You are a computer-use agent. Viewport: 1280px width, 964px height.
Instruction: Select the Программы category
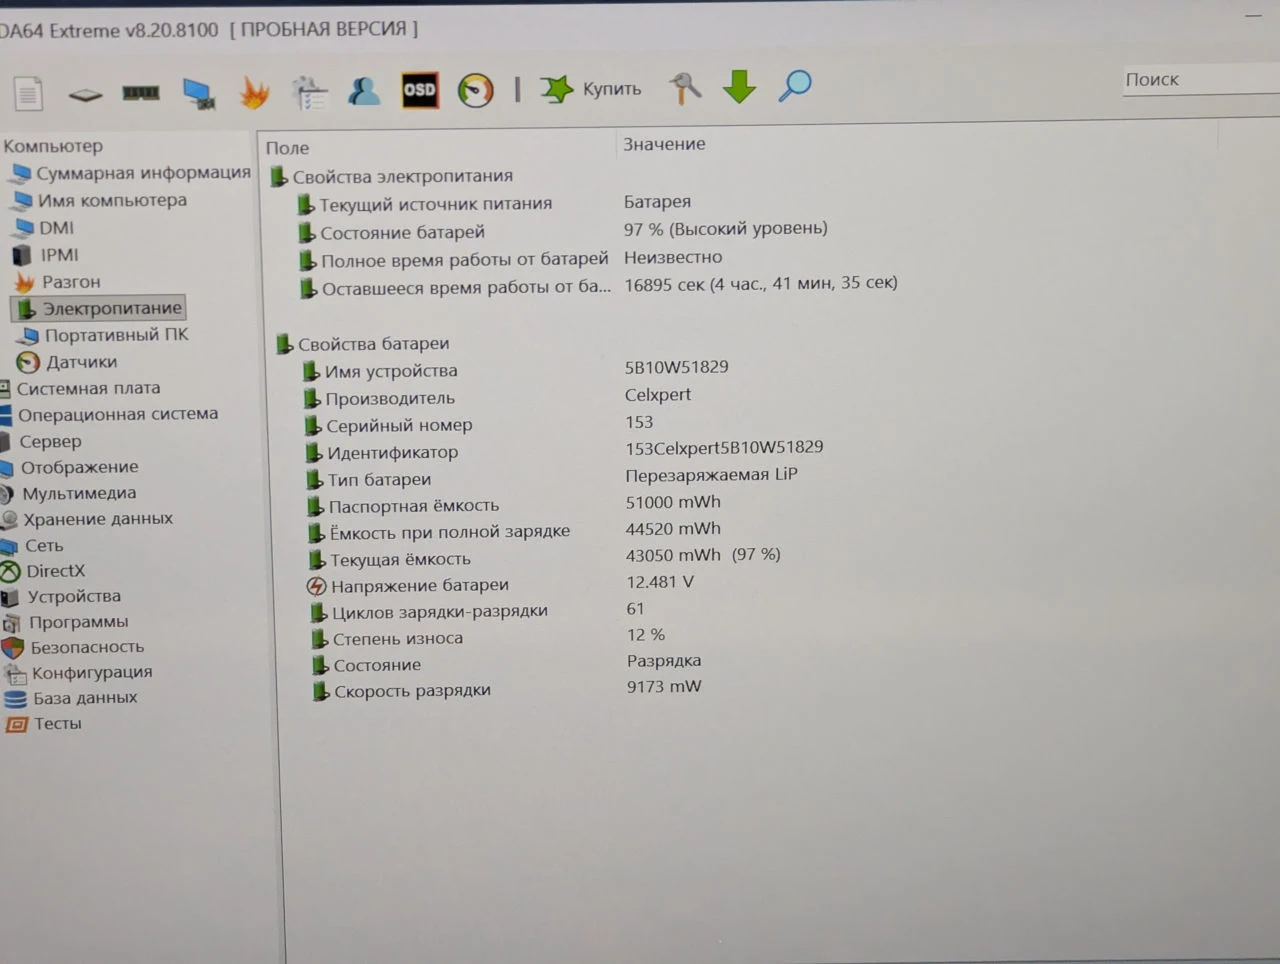coord(65,622)
